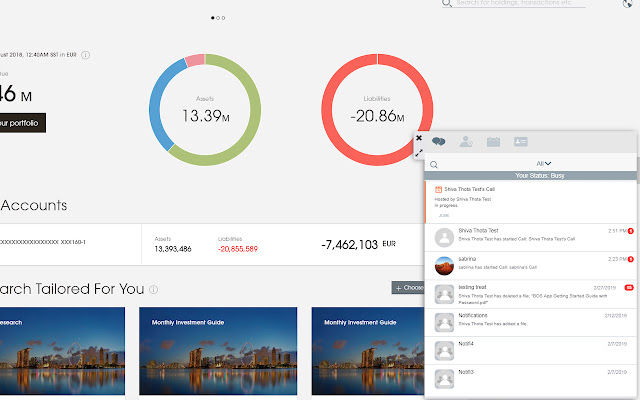
Task: Close the chat panel with the X icon
Action: click(419, 138)
